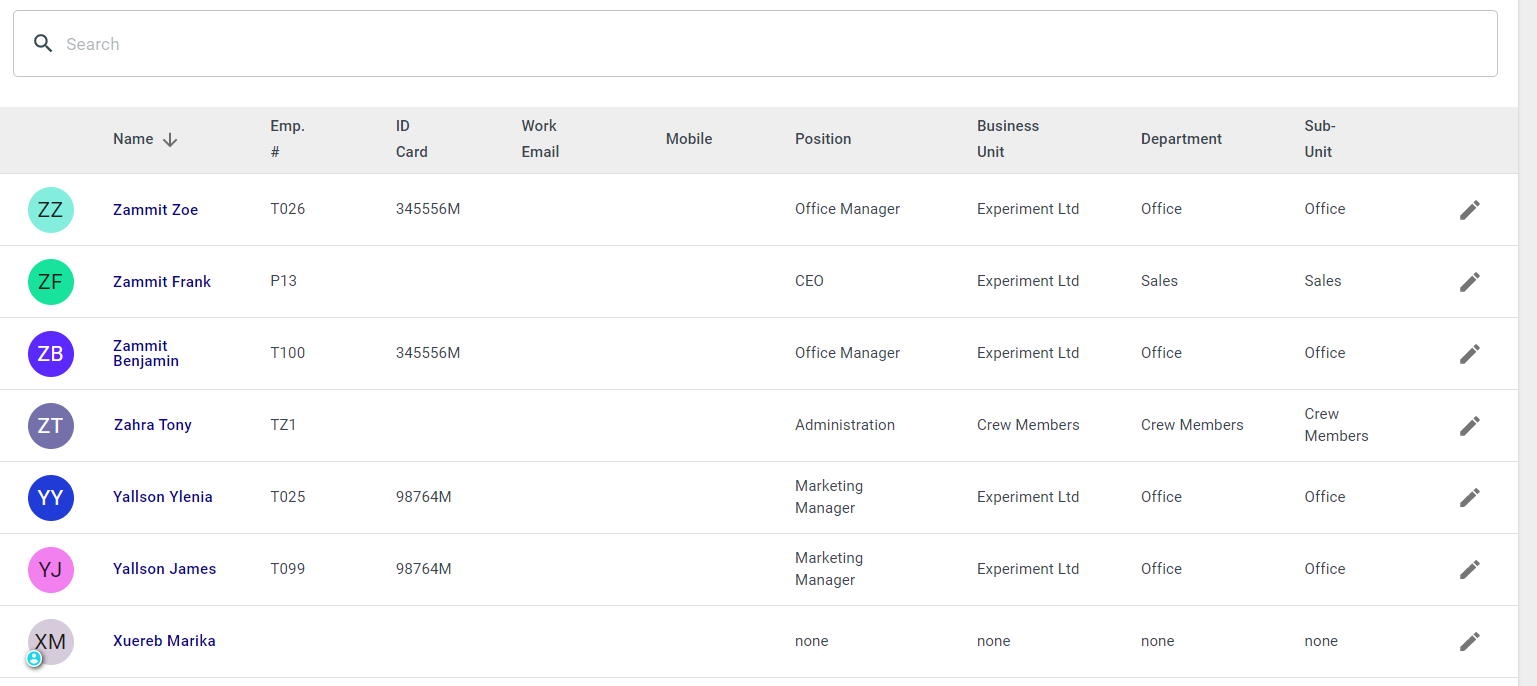Click the Mobile column header
The image size is (1537, 686).
click(689, 139)
